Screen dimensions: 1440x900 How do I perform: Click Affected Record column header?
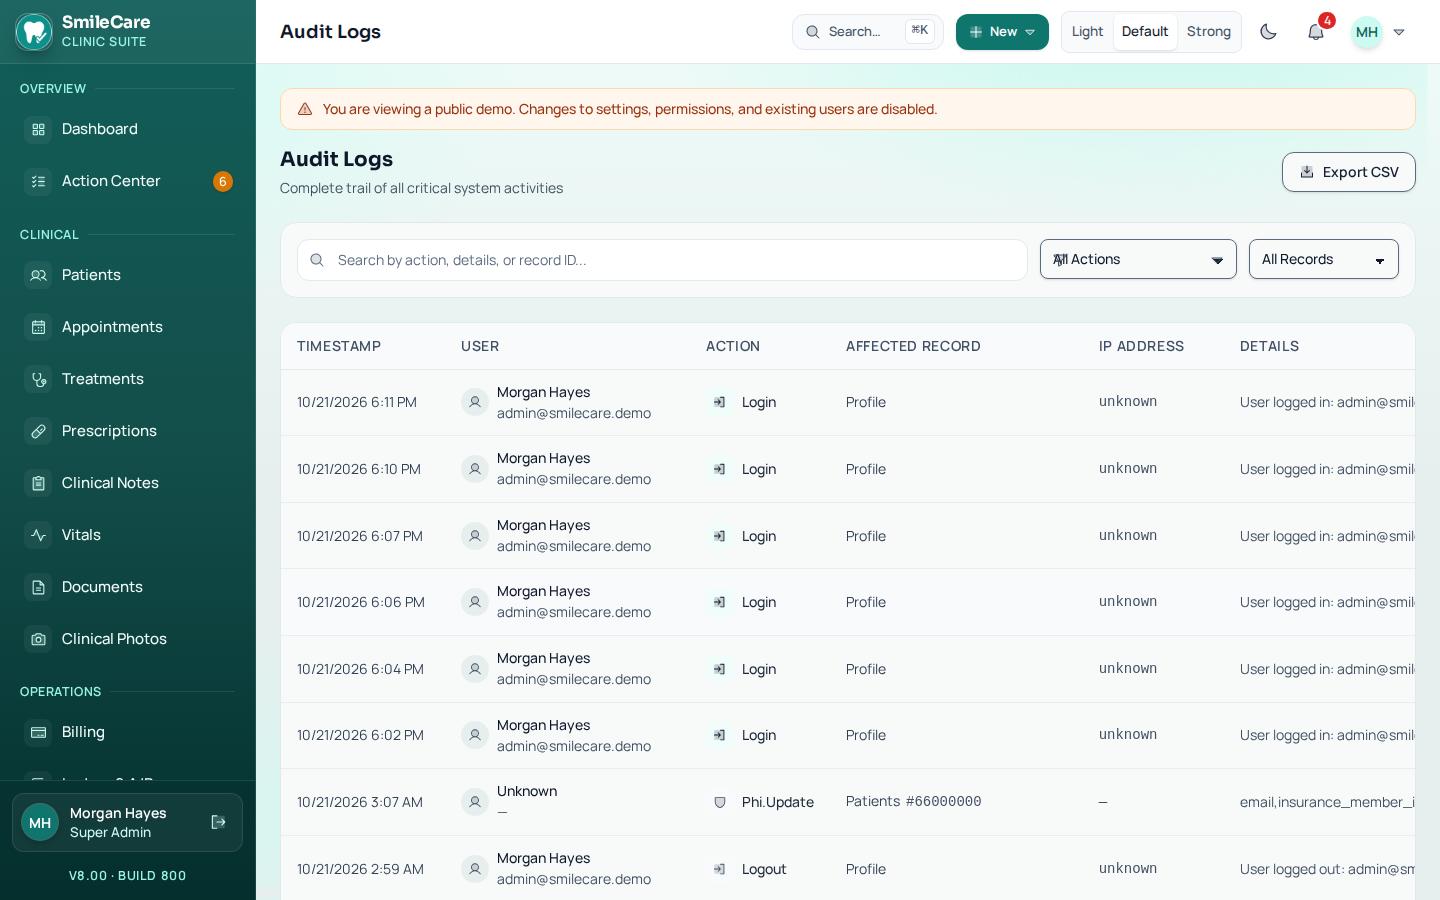[913, 346]
